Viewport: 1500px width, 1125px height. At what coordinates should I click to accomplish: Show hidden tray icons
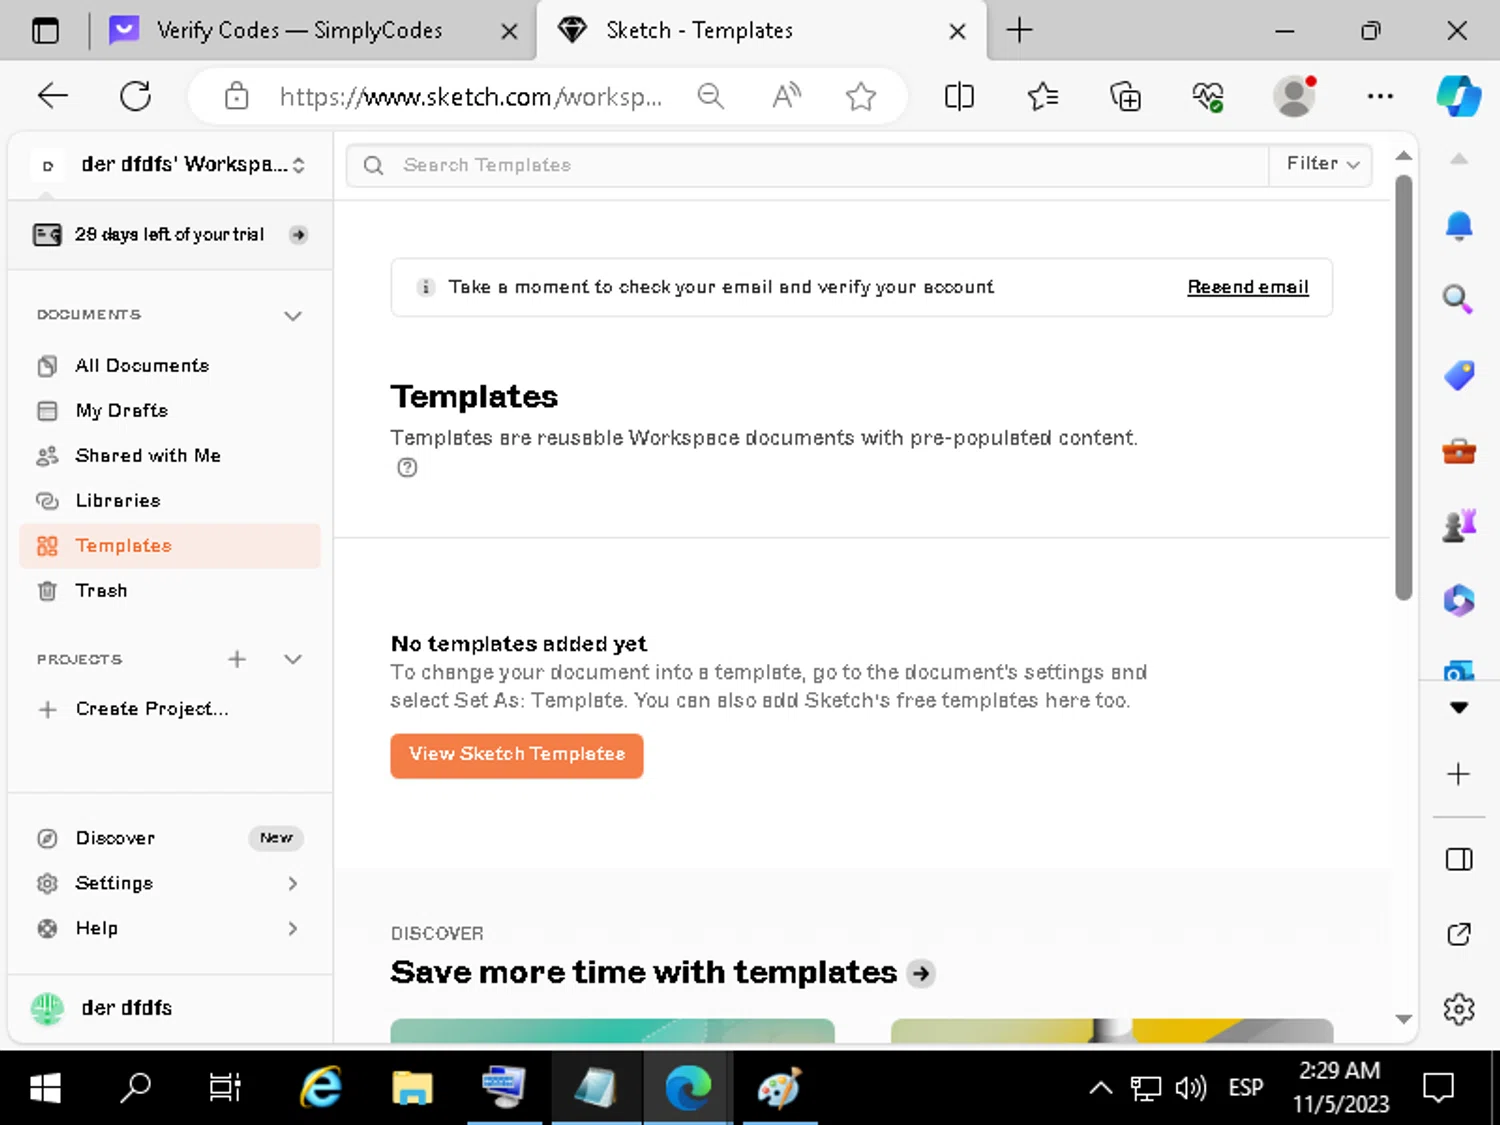pos(1100,1087)
